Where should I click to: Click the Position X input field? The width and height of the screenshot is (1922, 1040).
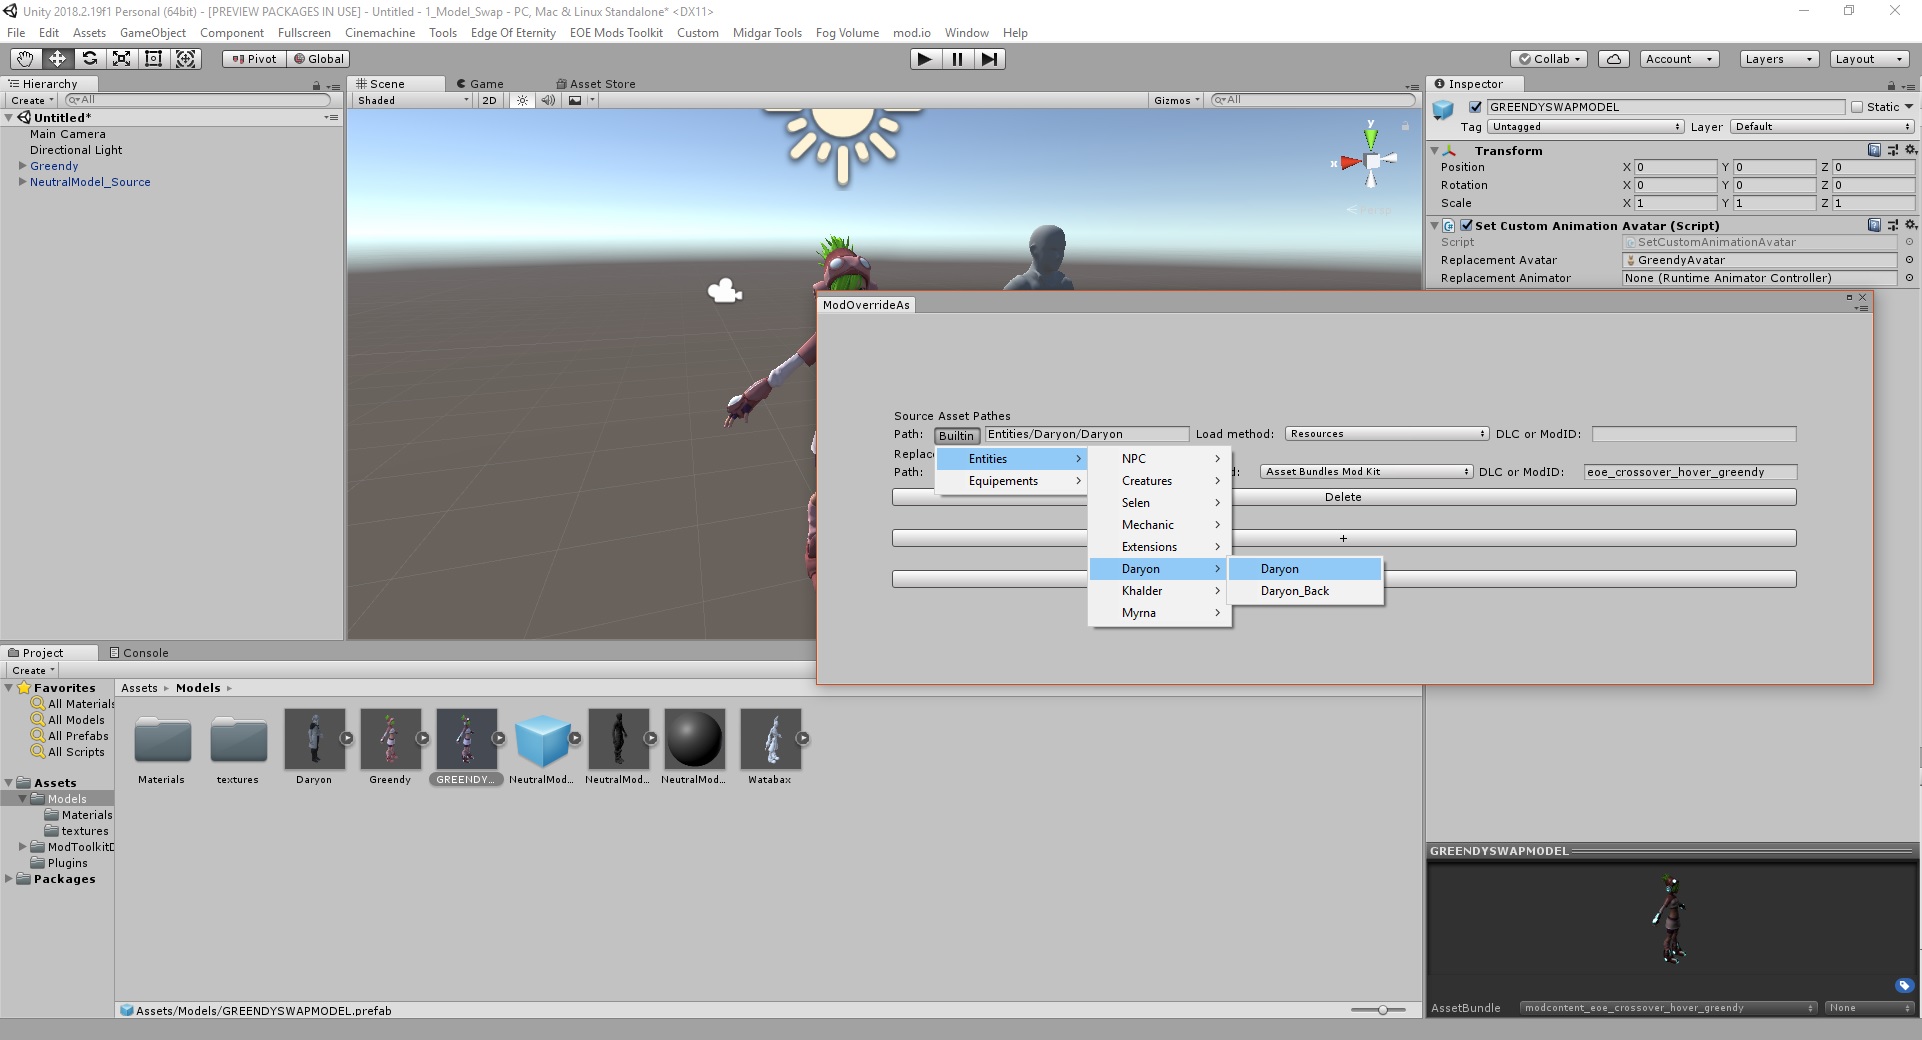pos(1675,167)
